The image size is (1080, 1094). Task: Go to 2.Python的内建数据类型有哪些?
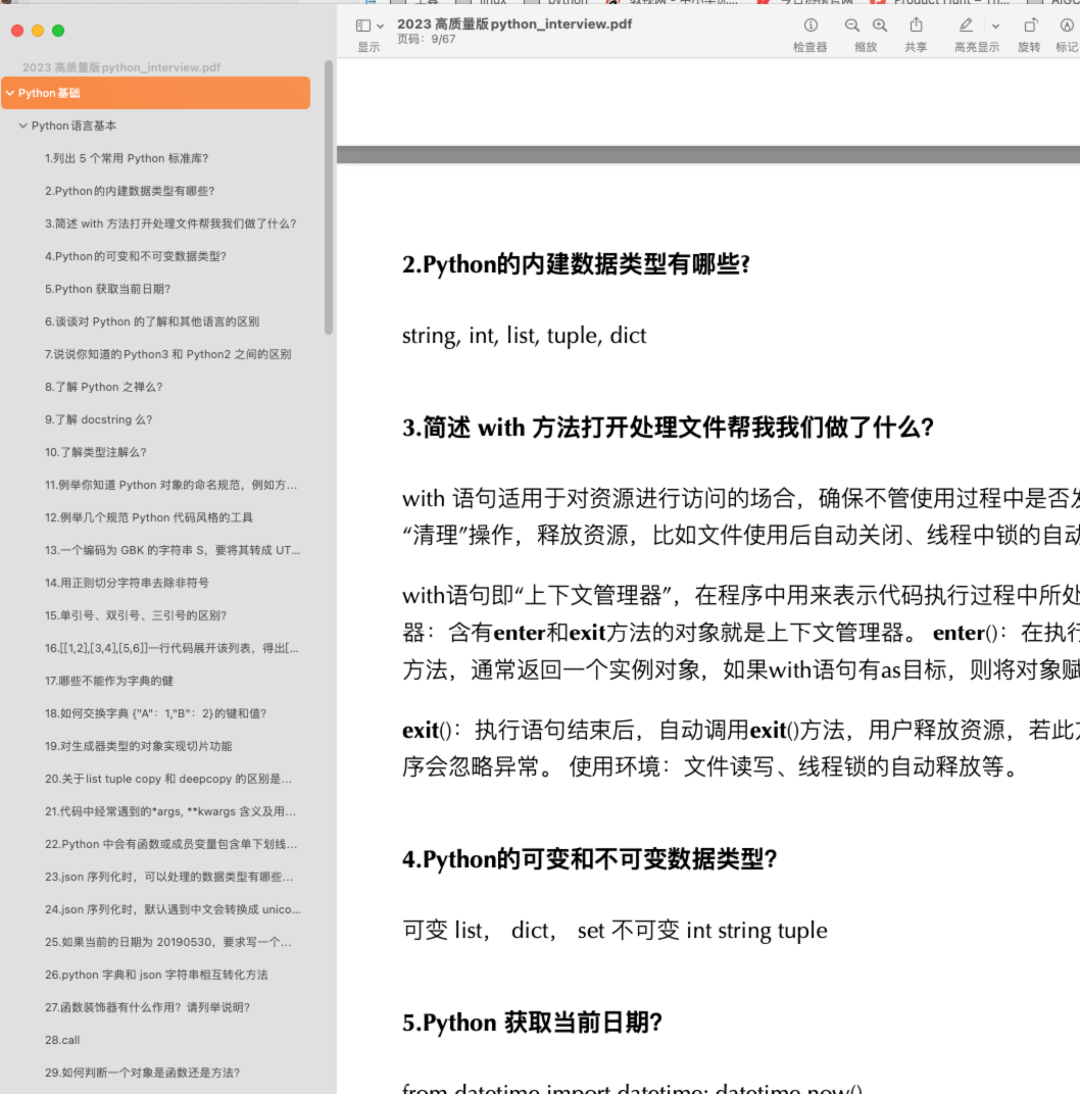130,191
